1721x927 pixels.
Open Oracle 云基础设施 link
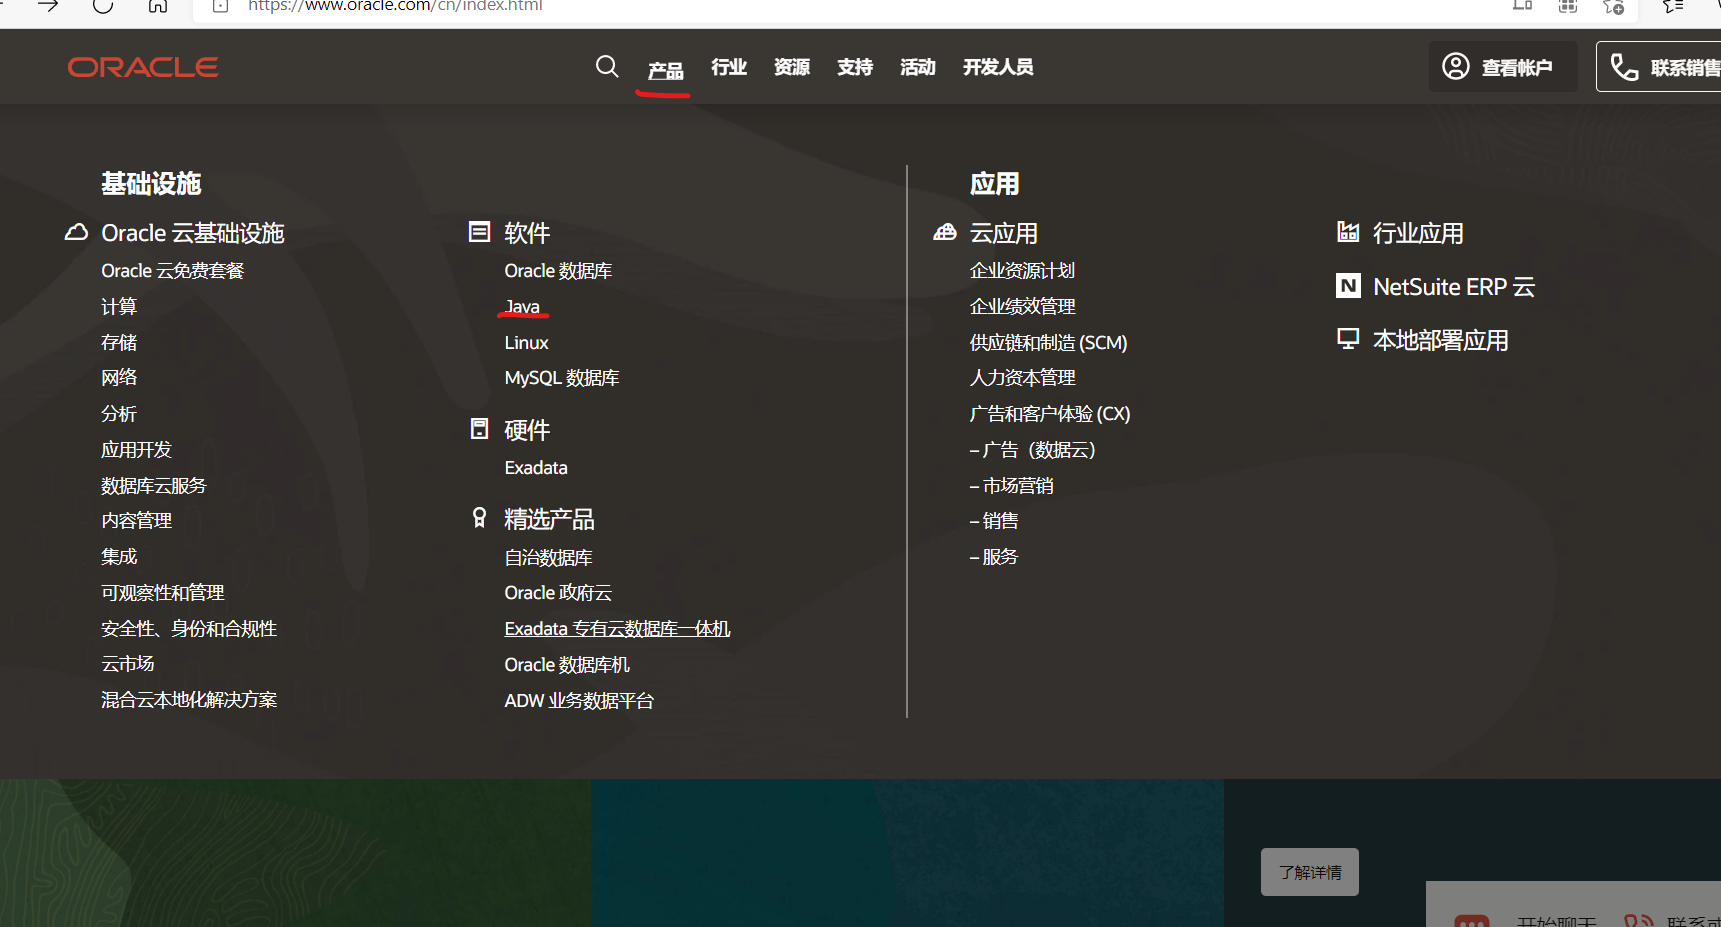pos(193,233)
